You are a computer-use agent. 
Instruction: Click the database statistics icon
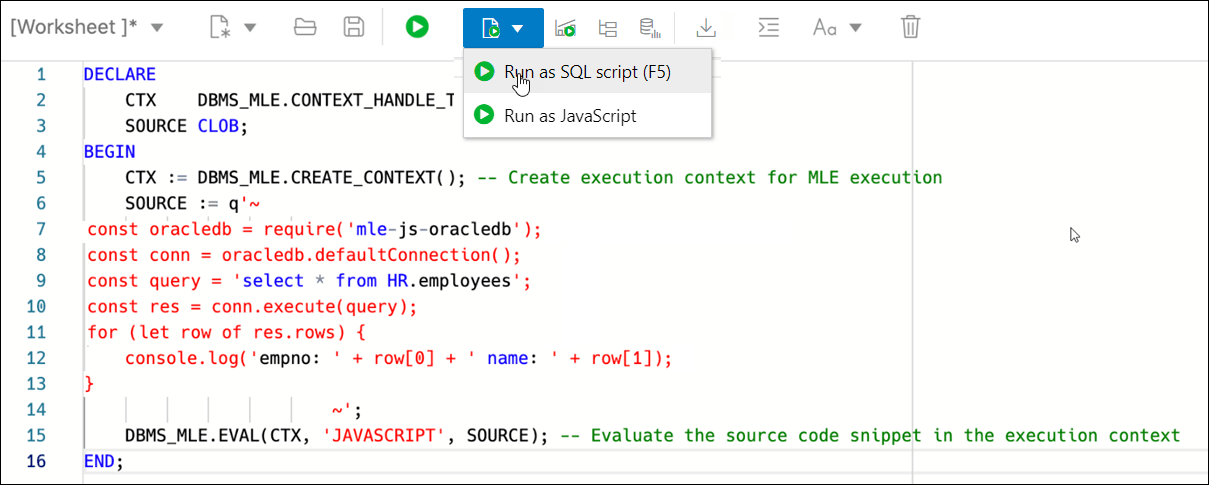650,28
